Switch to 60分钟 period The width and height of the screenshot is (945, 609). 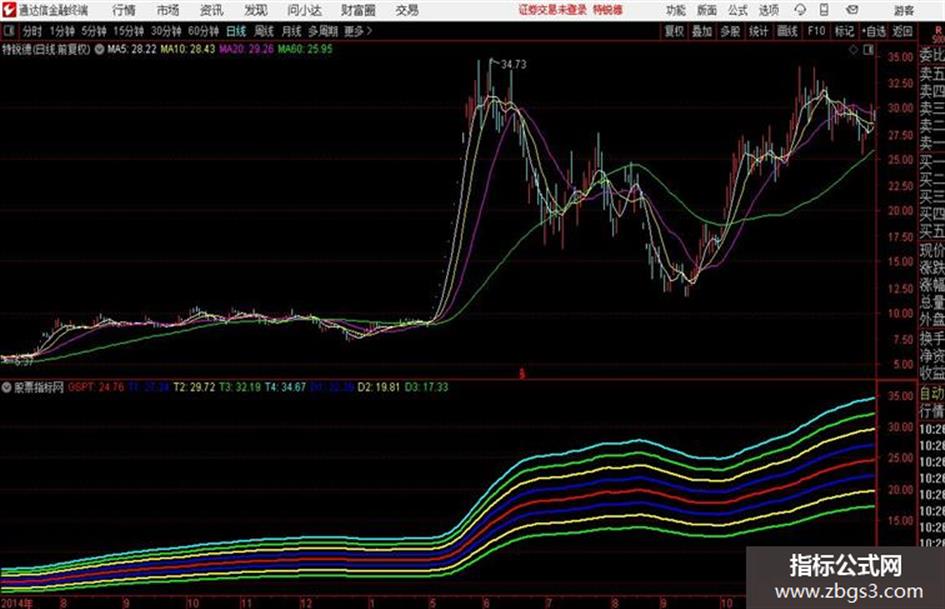point(203,31)
